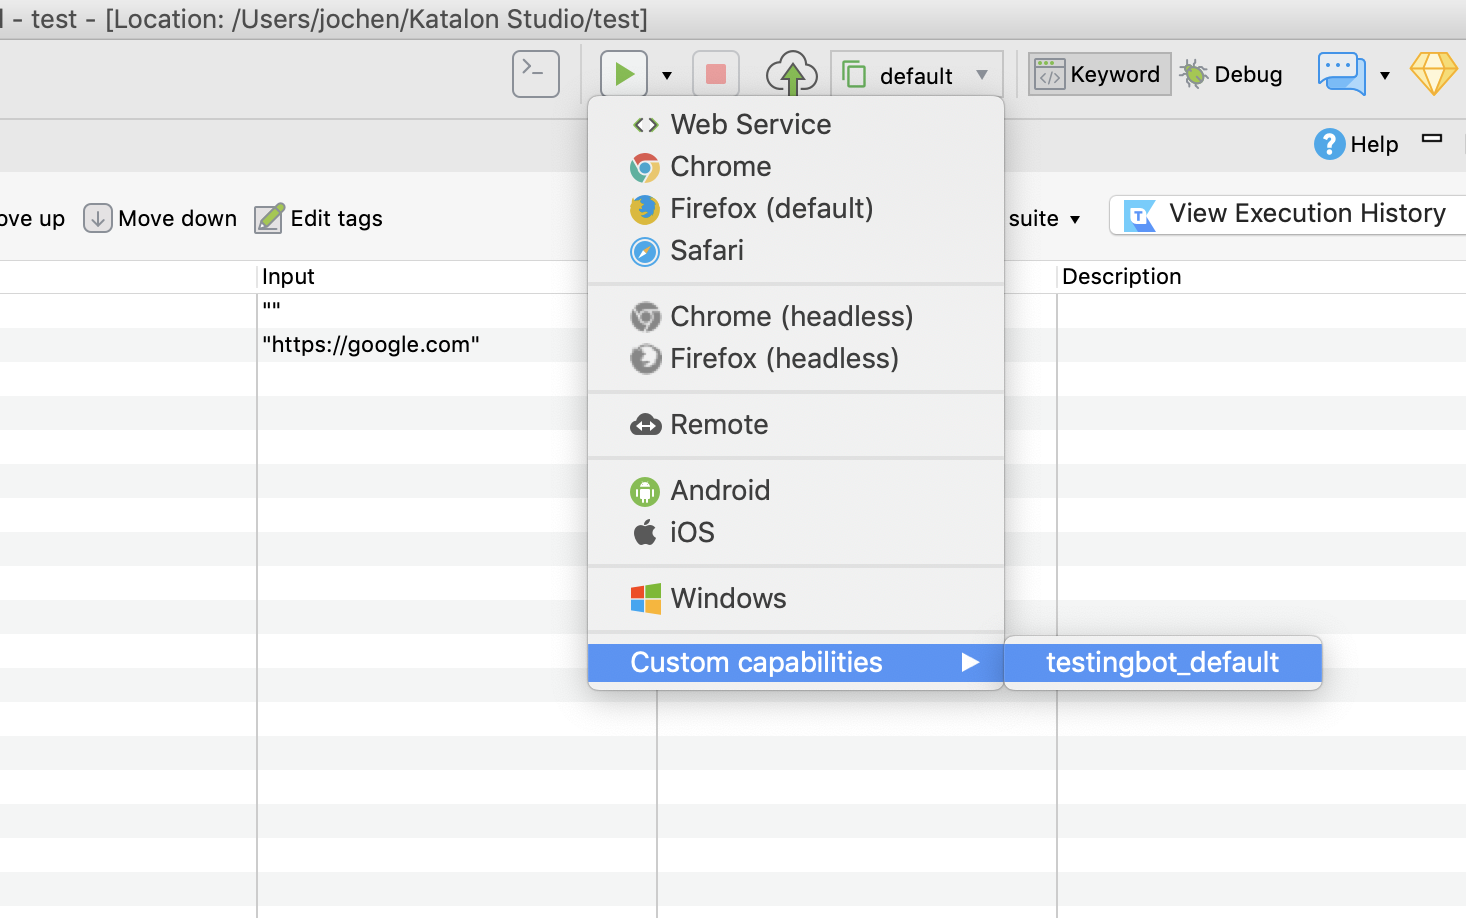Choose iOS execution option

(796, 532)
